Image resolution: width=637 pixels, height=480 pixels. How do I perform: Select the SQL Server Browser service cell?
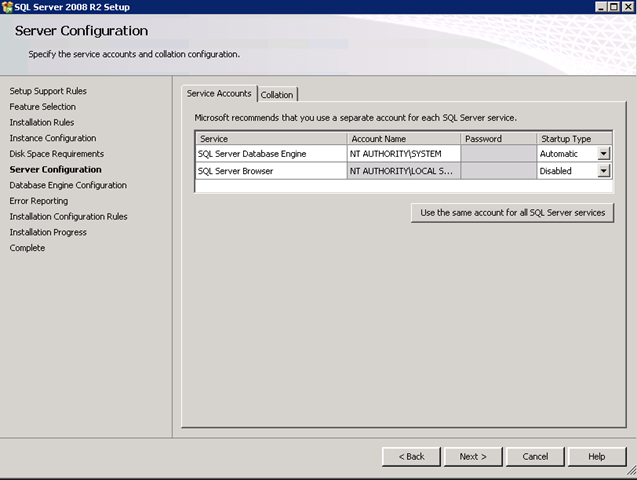[x=271, y=171]
